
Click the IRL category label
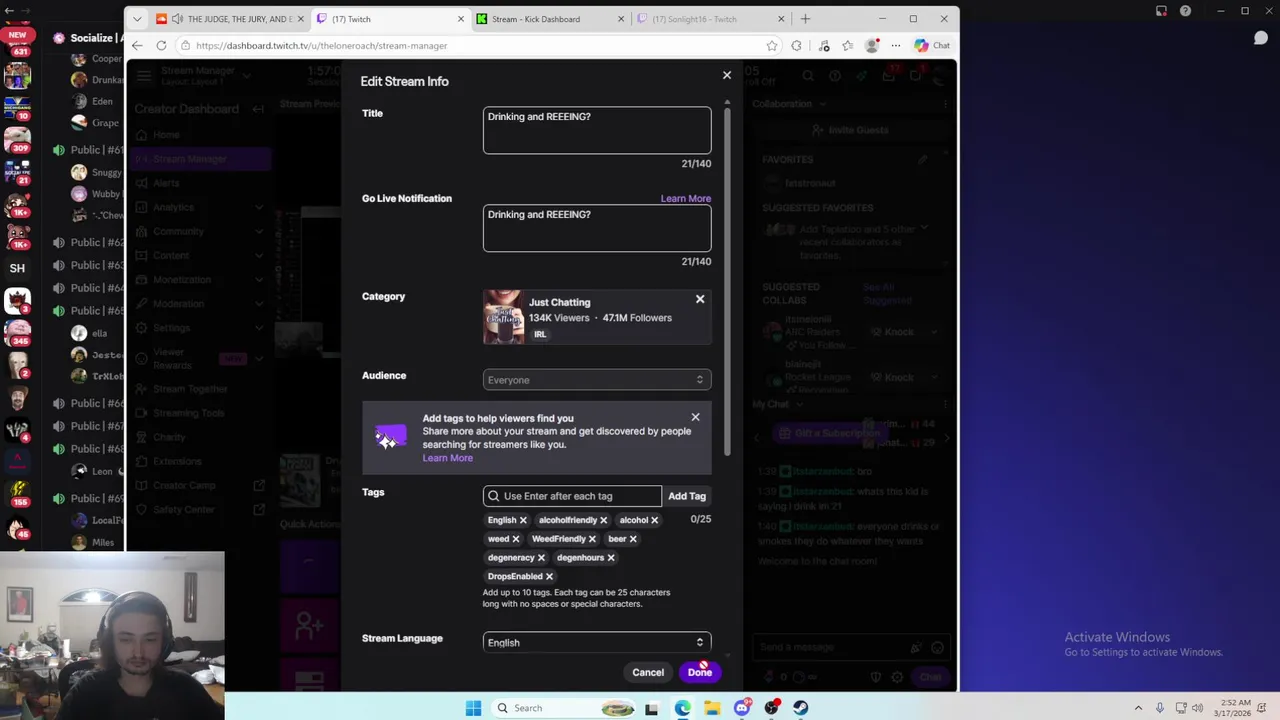point(540,334)
